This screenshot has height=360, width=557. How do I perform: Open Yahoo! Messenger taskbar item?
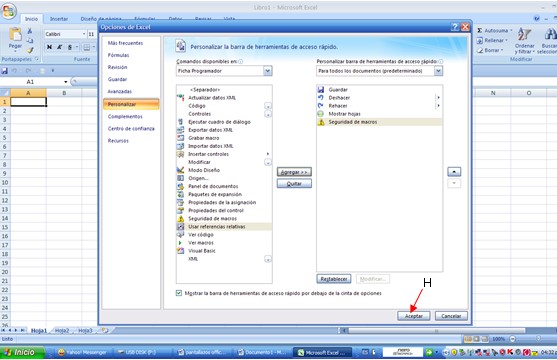coord(82,352)
